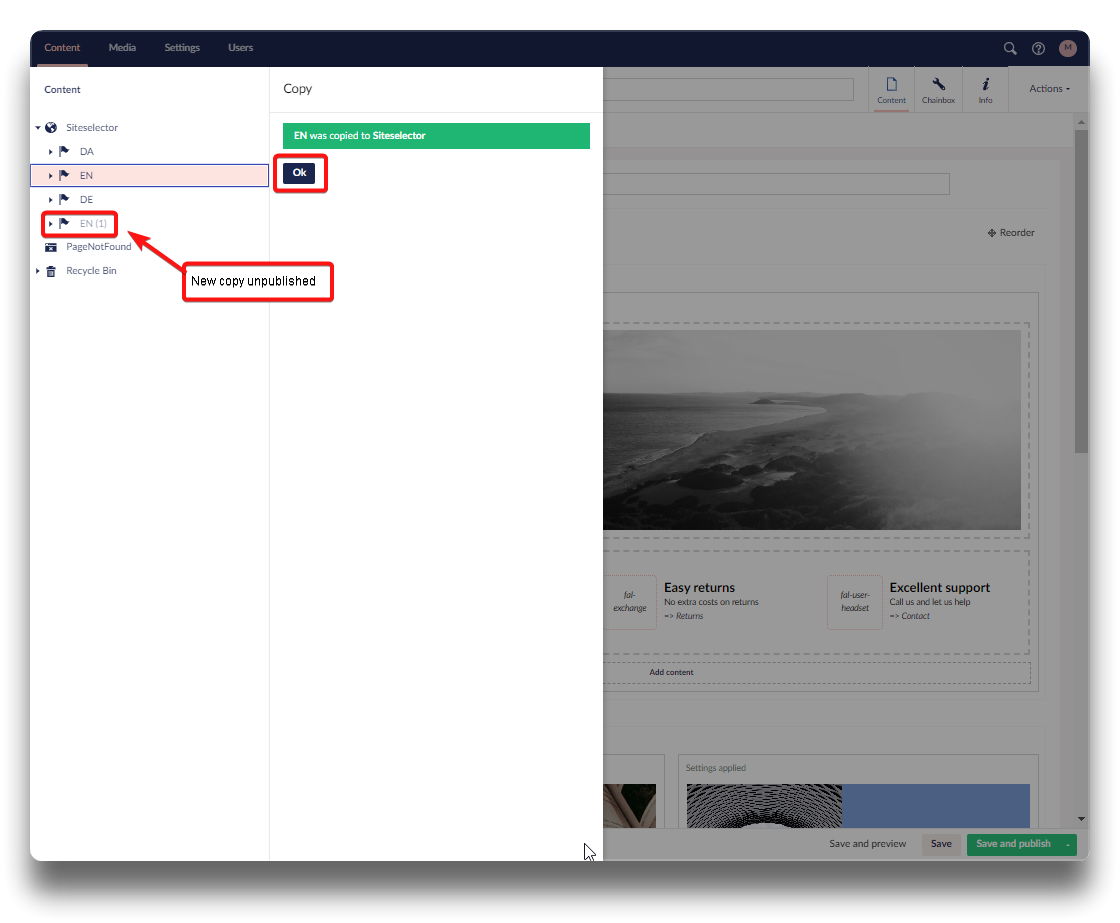This screenshot has width=1120, height=923.
Task: Click the Reorder label
Action: (1017, 233)
